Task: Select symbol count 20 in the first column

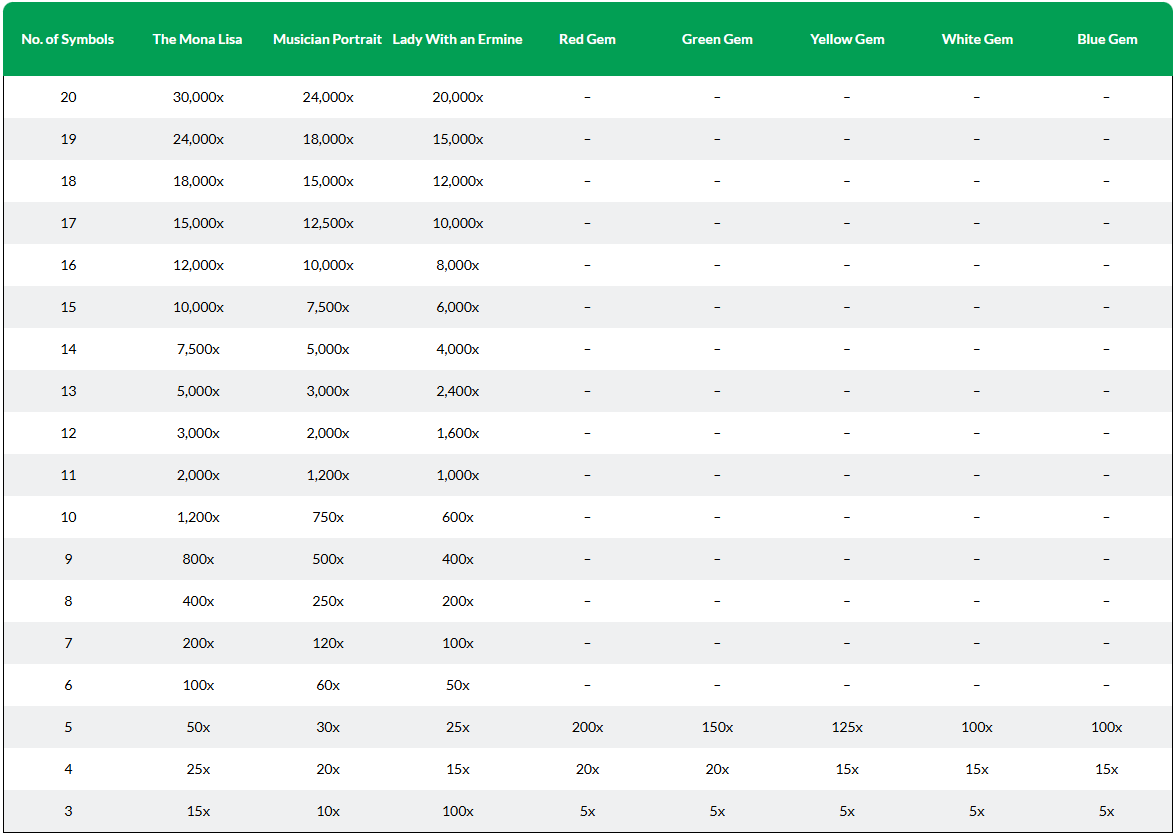Action: click(68, 98)
